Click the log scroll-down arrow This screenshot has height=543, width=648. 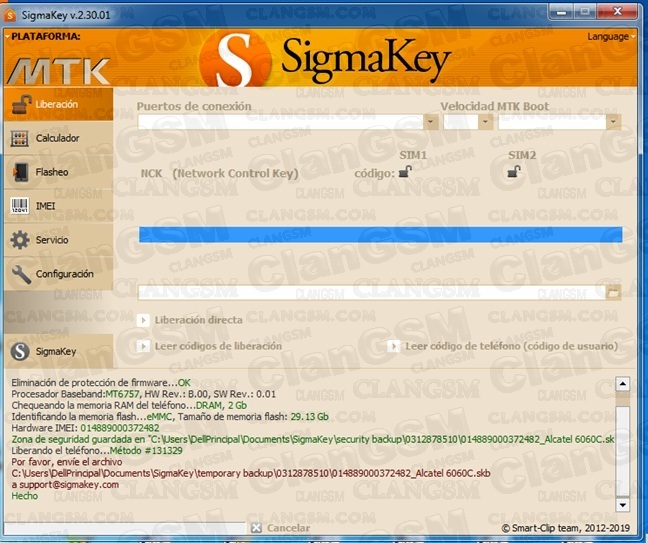tap(622, 505)
